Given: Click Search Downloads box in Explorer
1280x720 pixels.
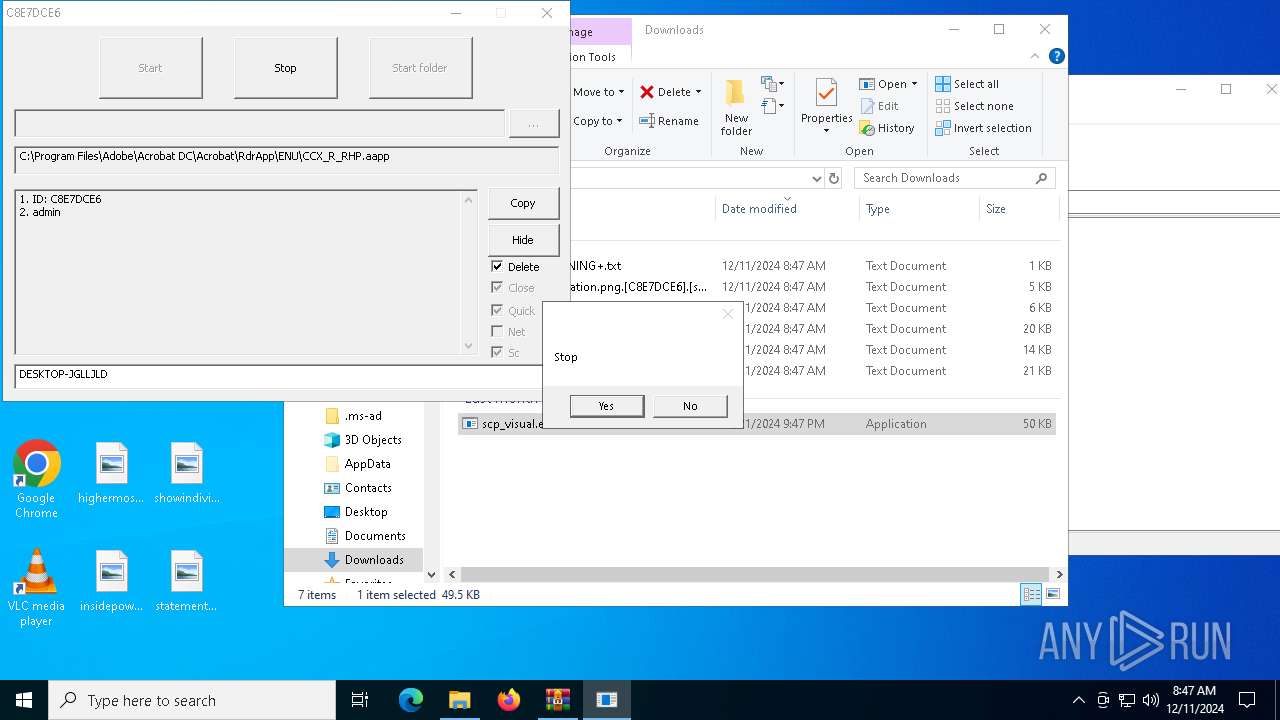Looking at the screenshot, I should pyautogui.click(x=955, y=178).
